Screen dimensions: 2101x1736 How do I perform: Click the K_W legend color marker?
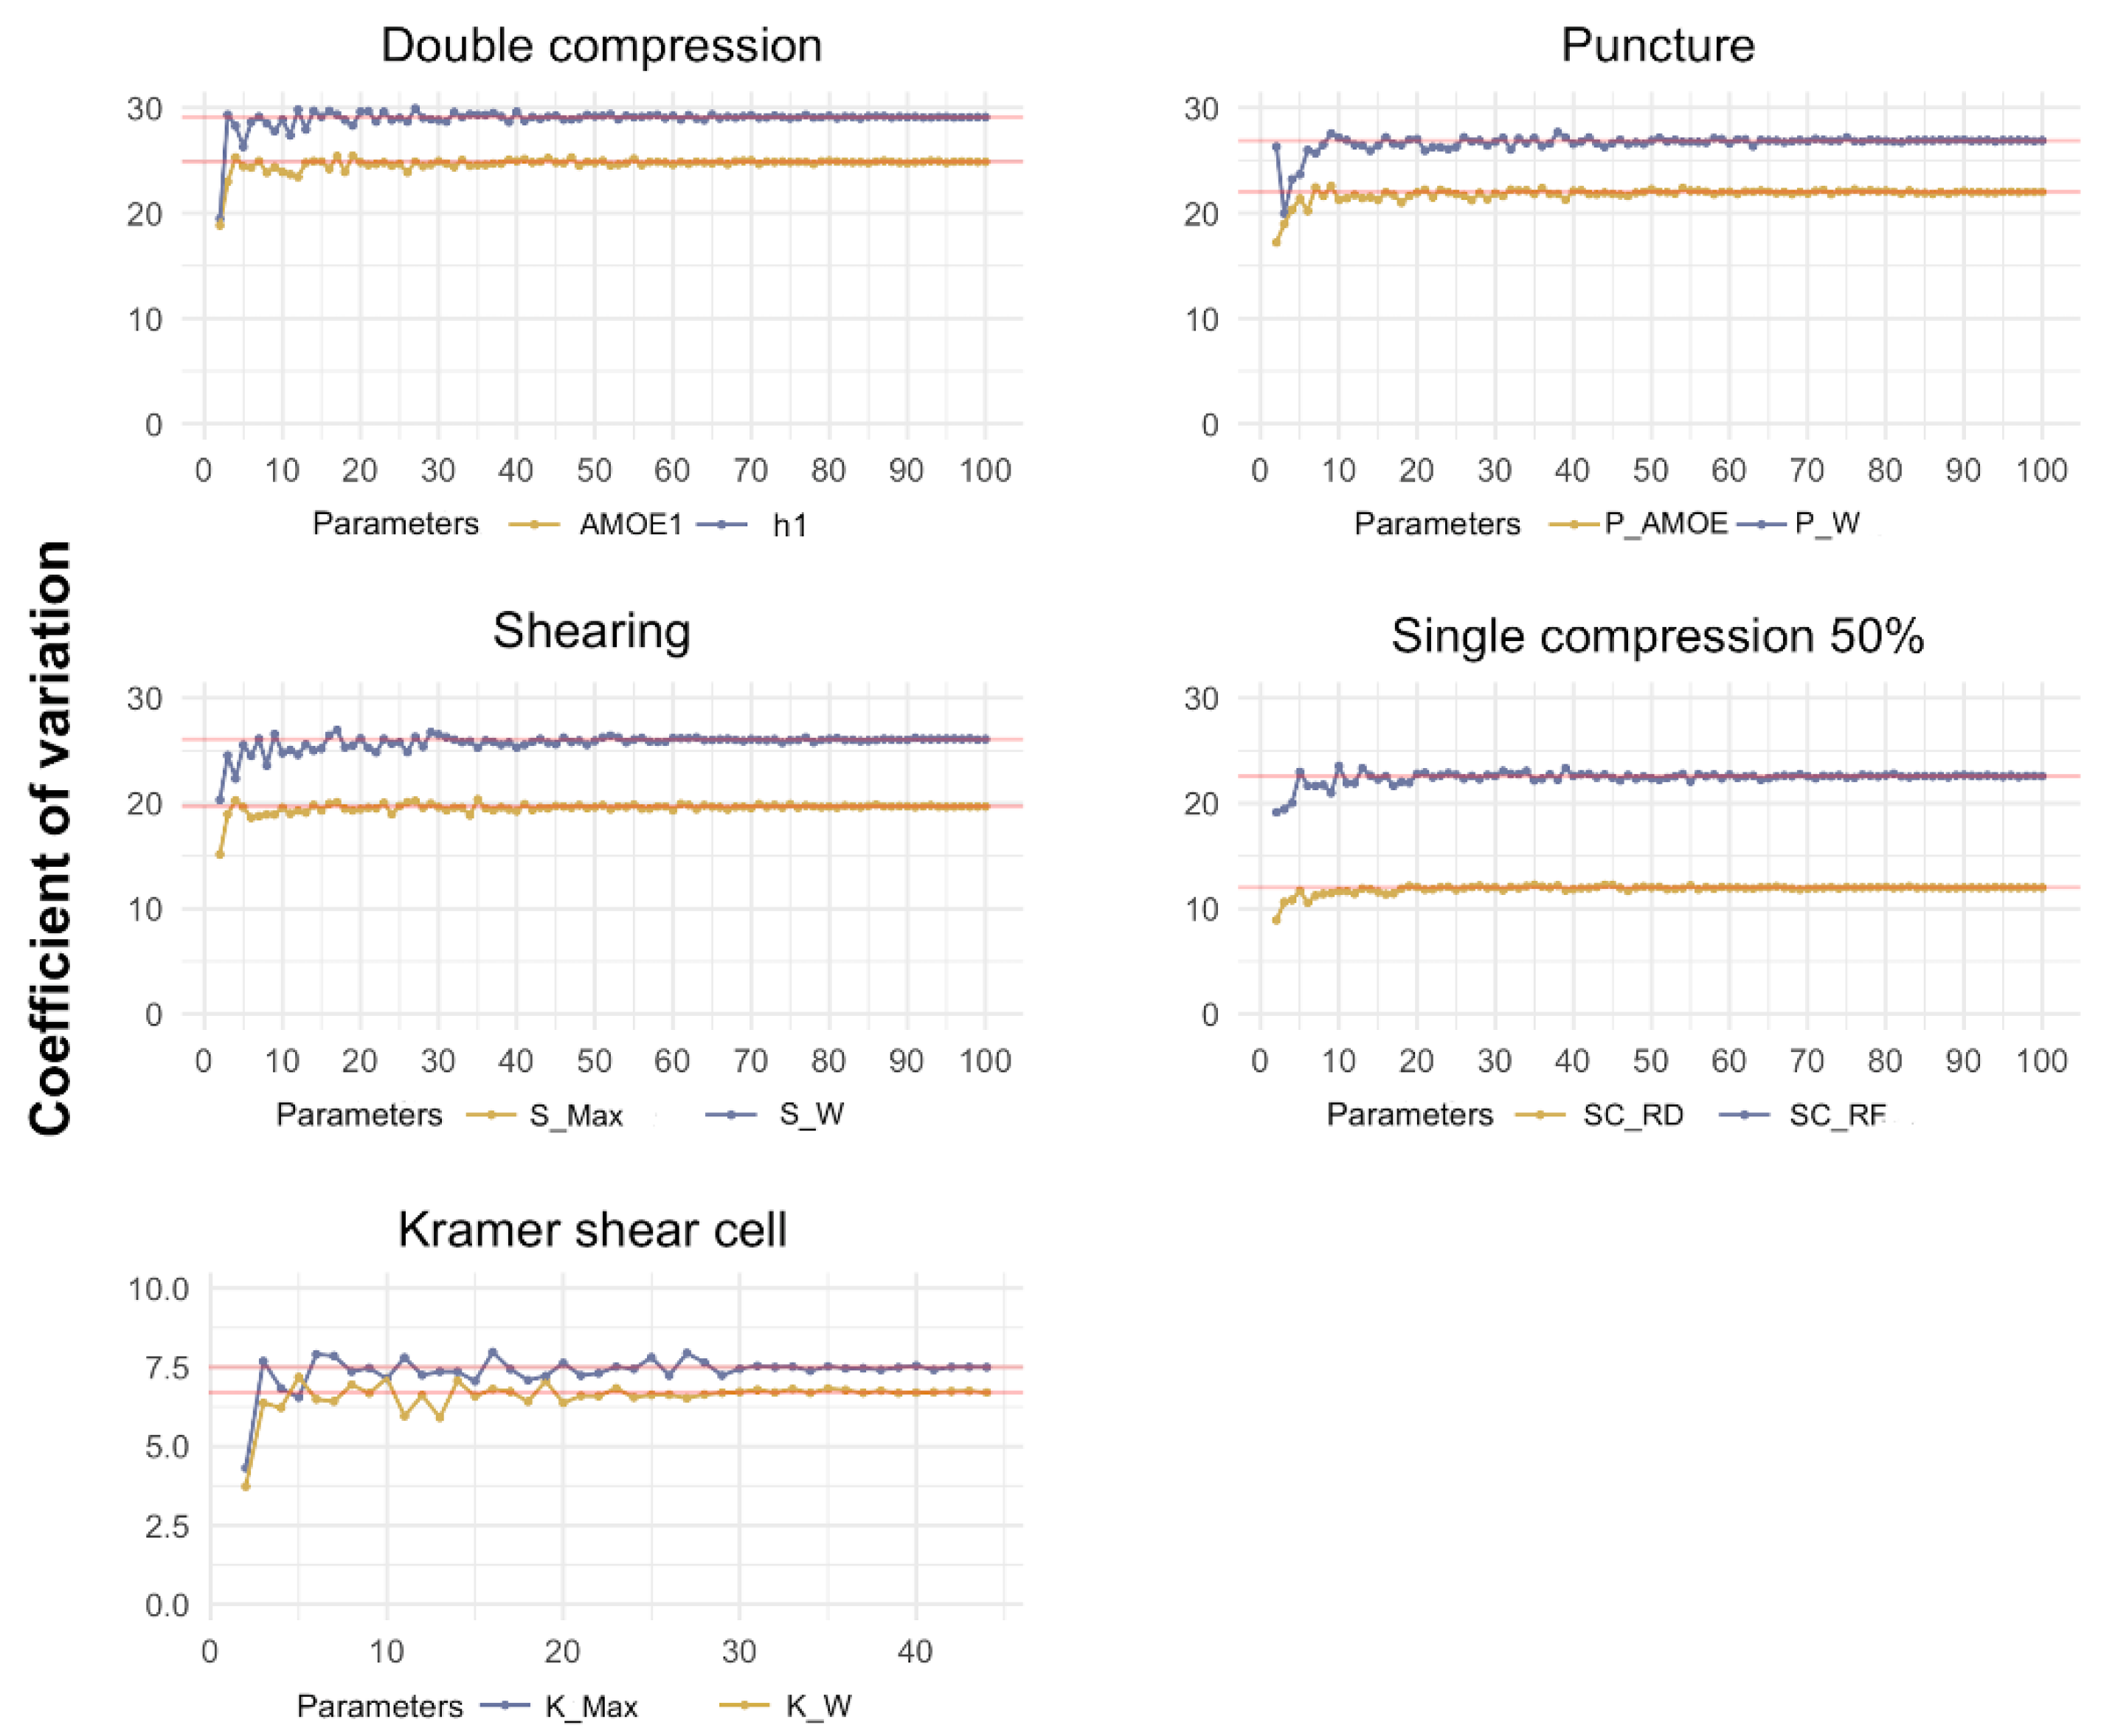click(744, 1705)
